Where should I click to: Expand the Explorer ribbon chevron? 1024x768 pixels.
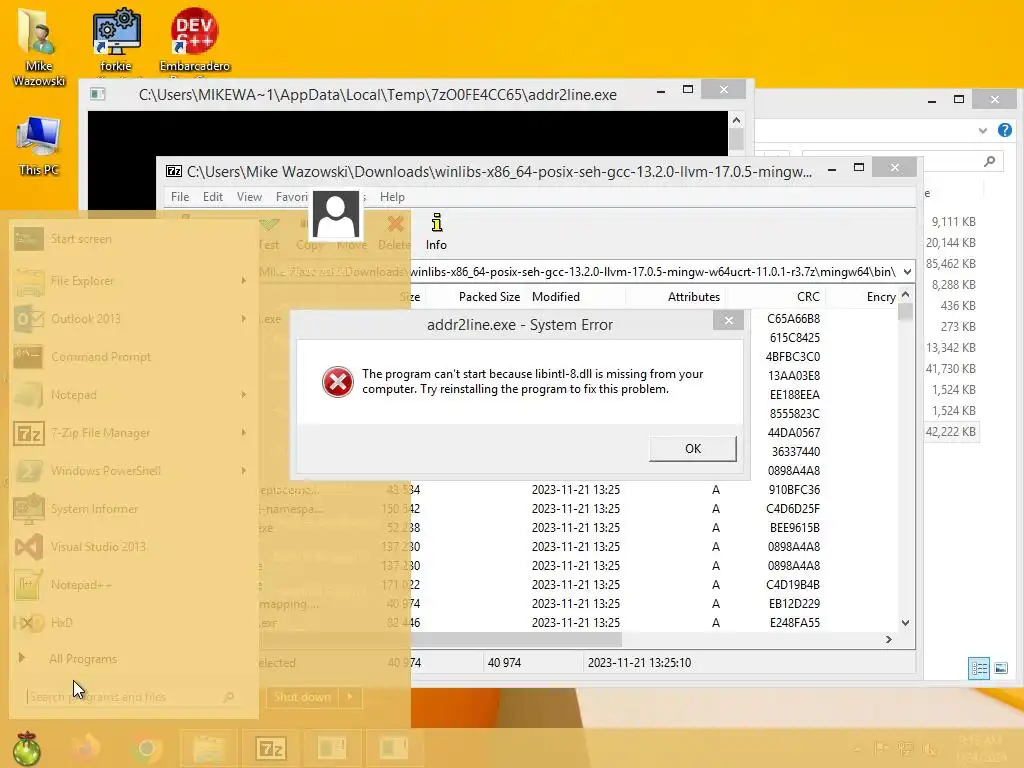(x=982, y=131)
